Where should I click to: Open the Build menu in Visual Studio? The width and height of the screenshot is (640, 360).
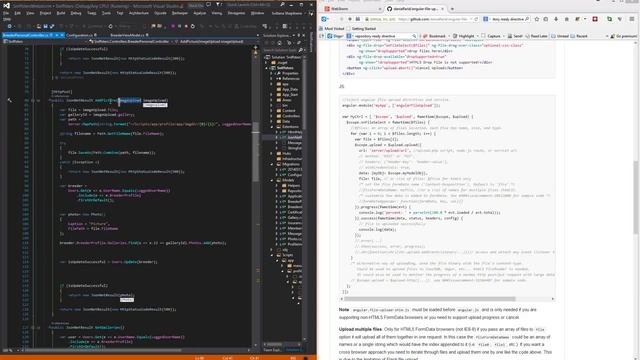[61, 13]
